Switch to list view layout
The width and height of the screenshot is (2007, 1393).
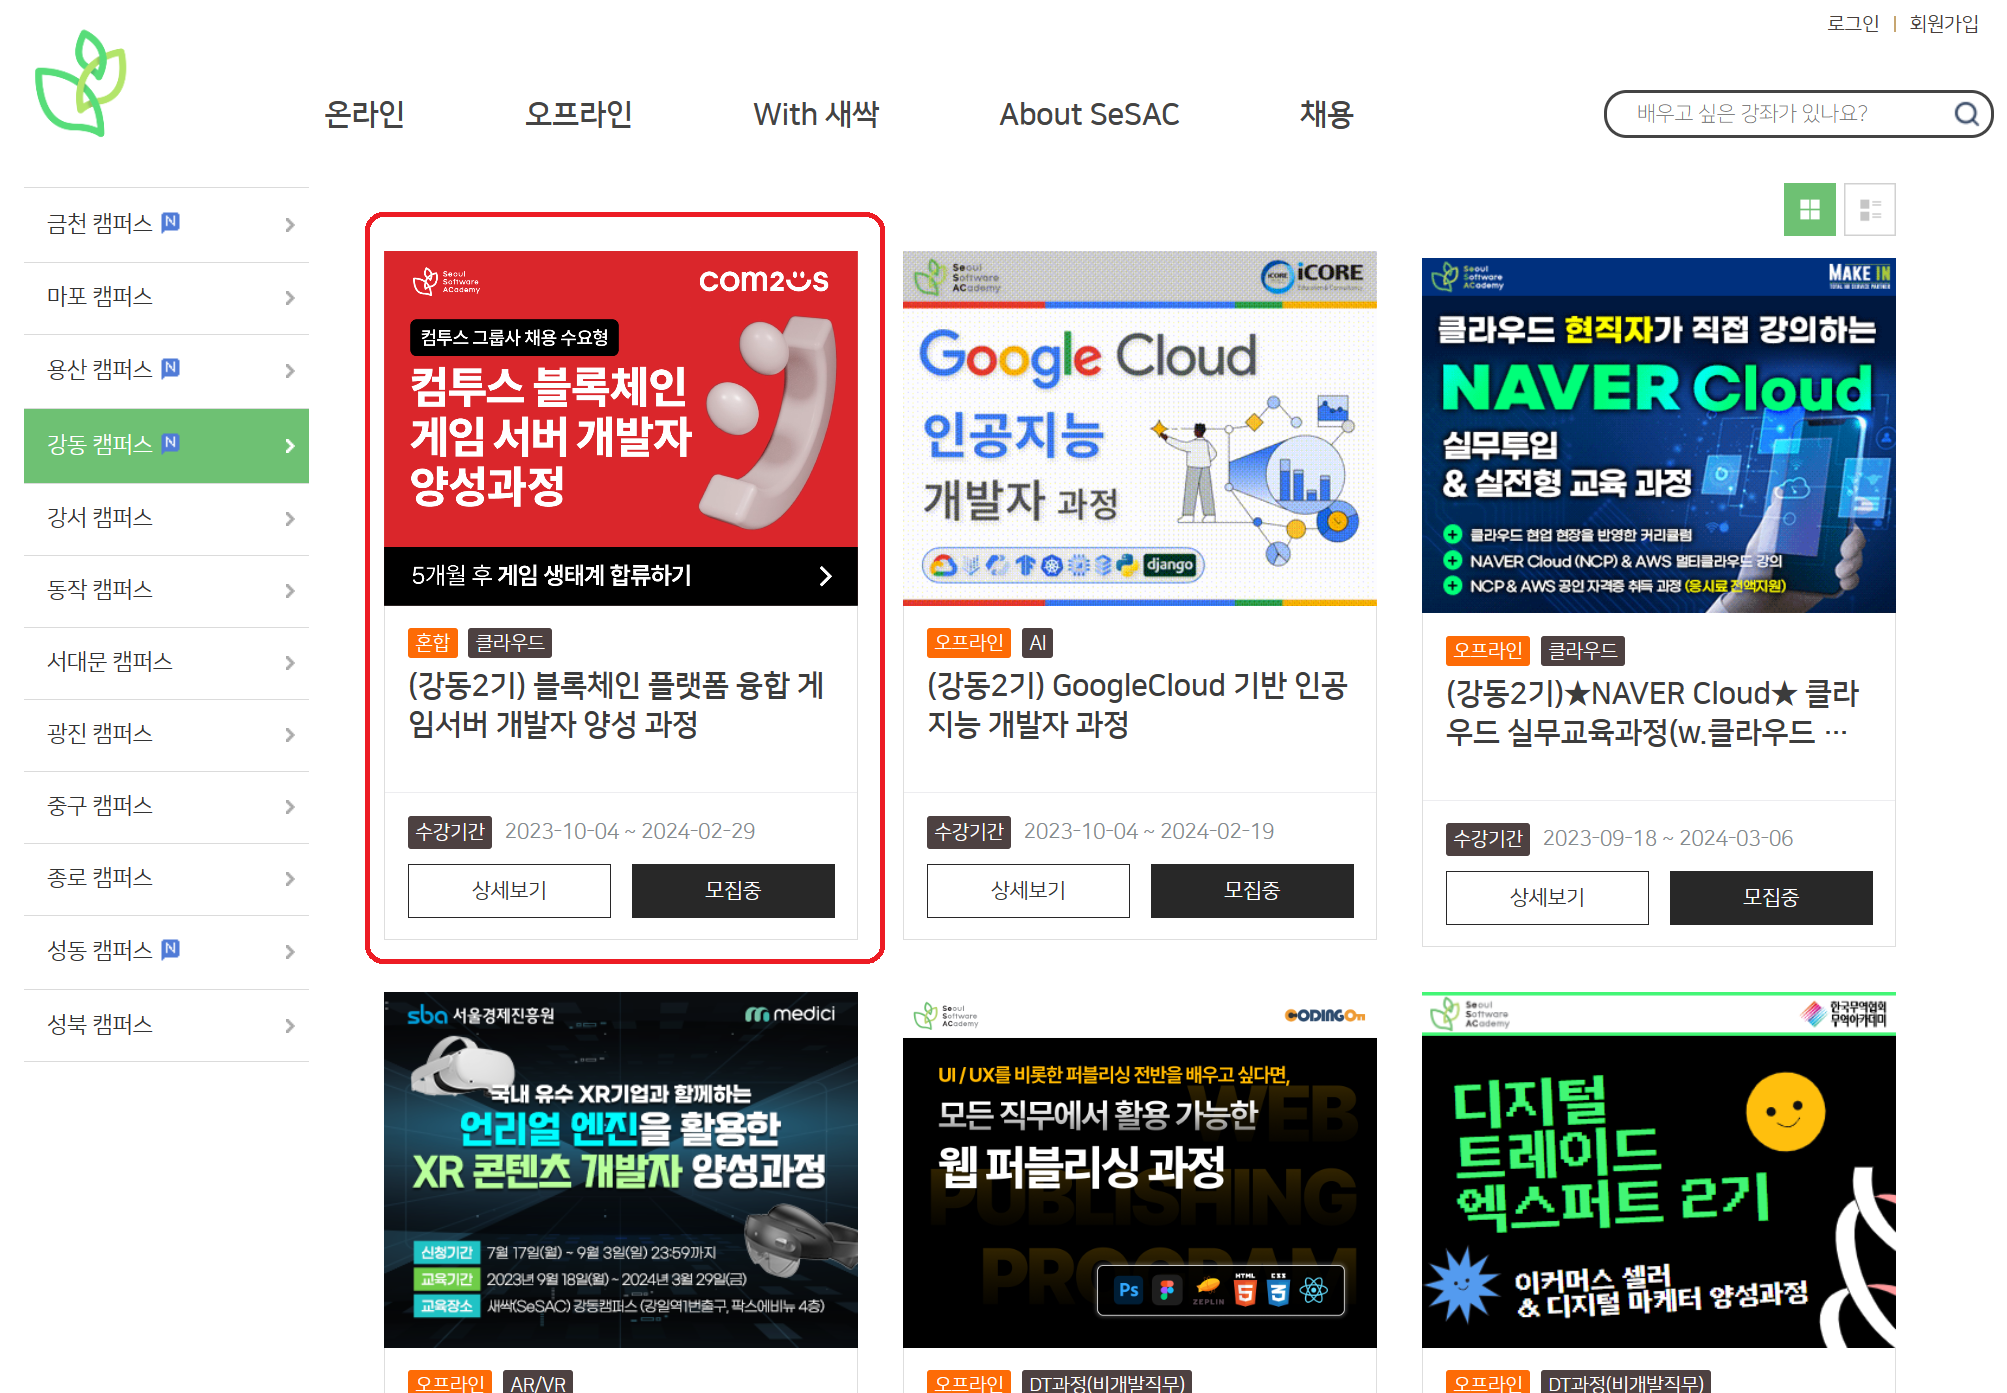click(1869, 210)
